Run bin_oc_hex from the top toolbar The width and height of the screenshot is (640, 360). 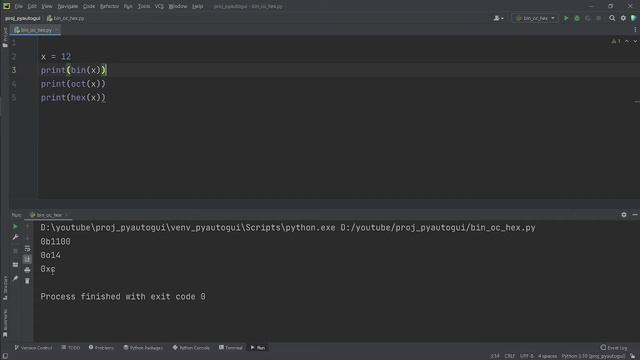566,18
